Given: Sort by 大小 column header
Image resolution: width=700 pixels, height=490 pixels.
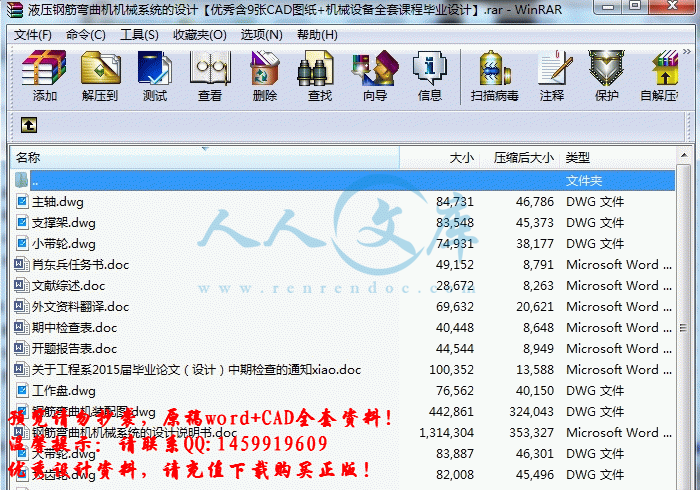Looking at the screenshot, I should [x=439, y=158].
